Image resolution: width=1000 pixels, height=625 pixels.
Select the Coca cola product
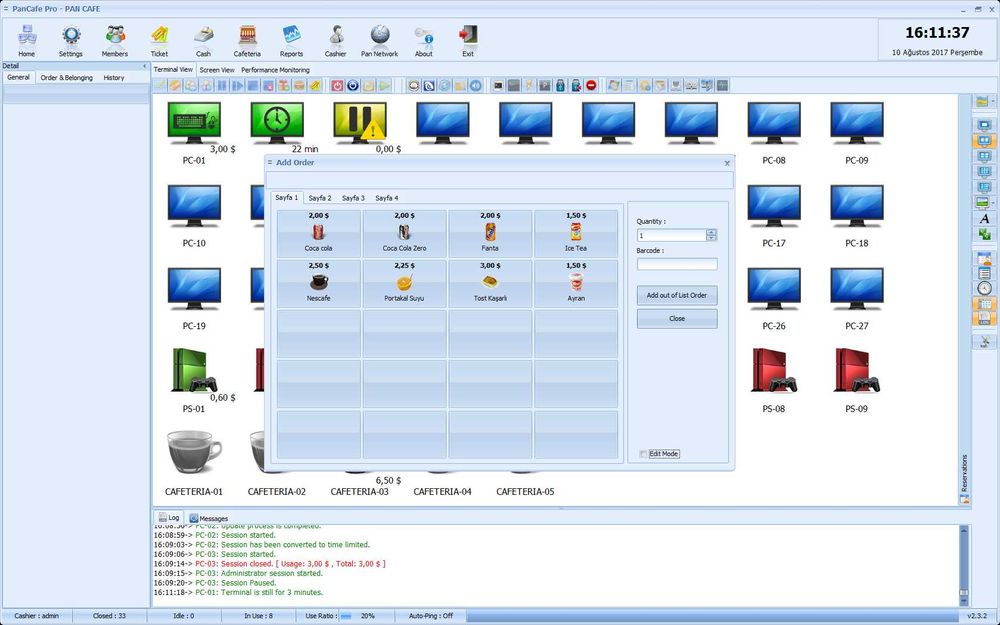(319, 233)
